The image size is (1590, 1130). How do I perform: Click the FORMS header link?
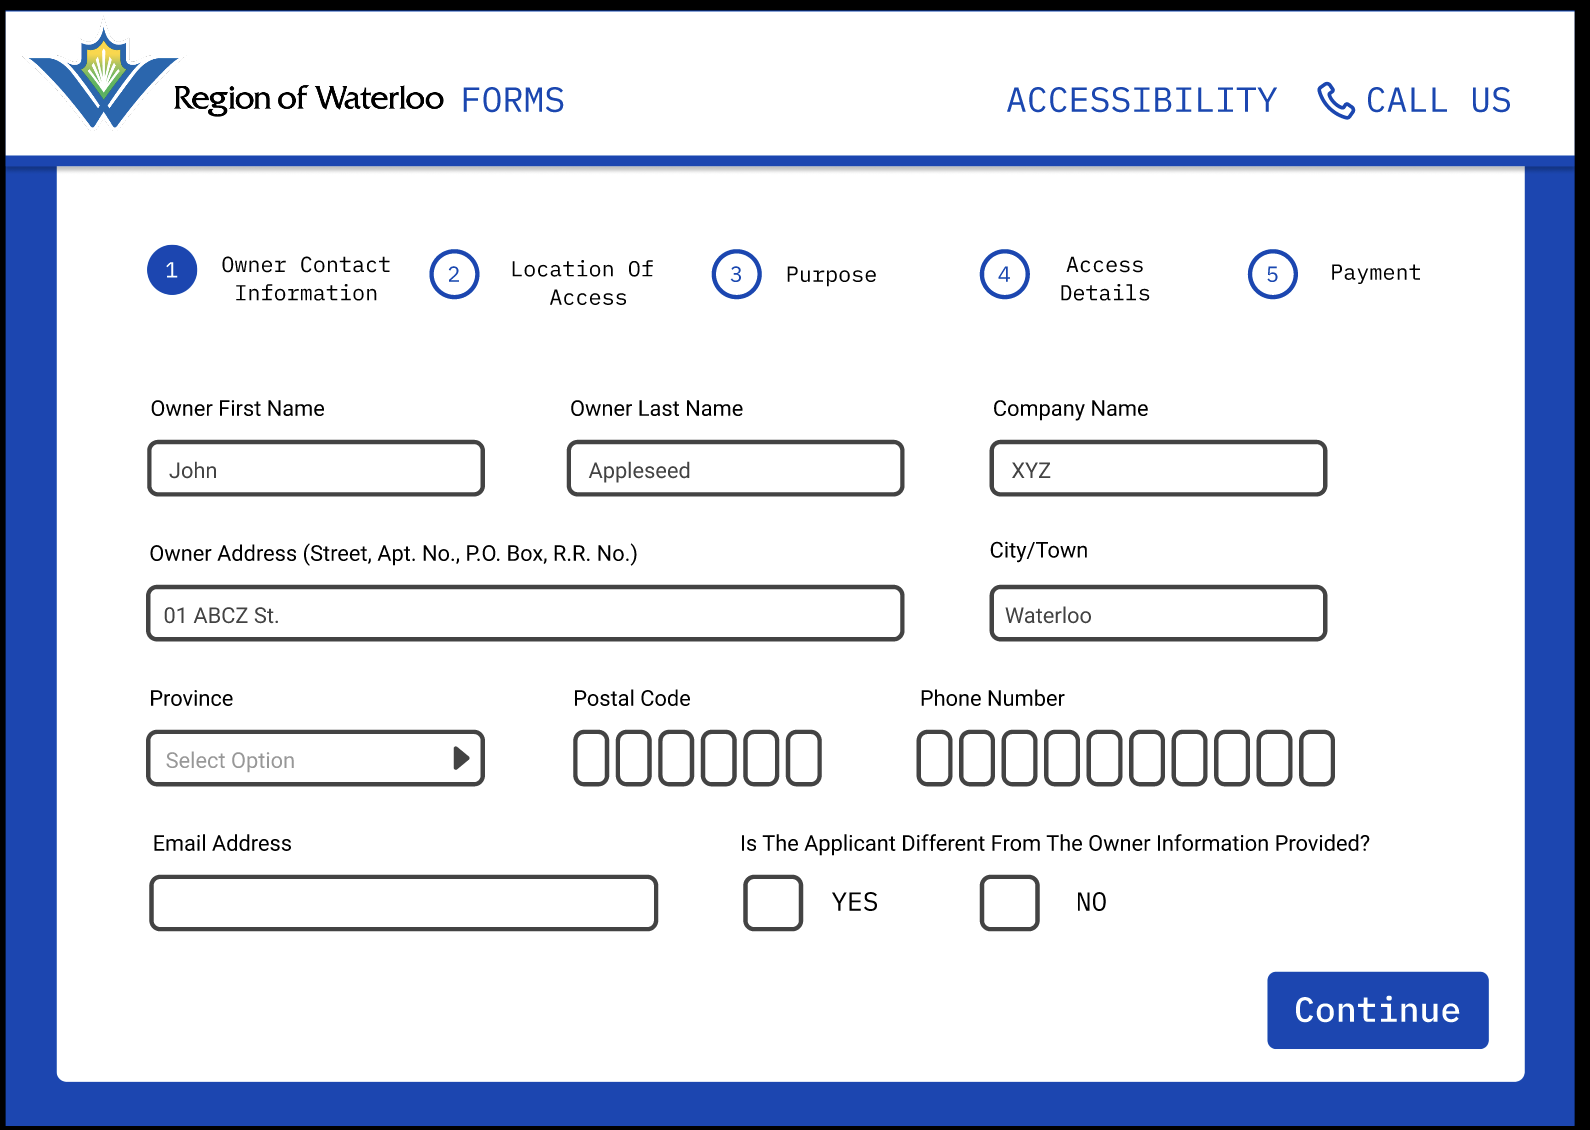point(512,100)
